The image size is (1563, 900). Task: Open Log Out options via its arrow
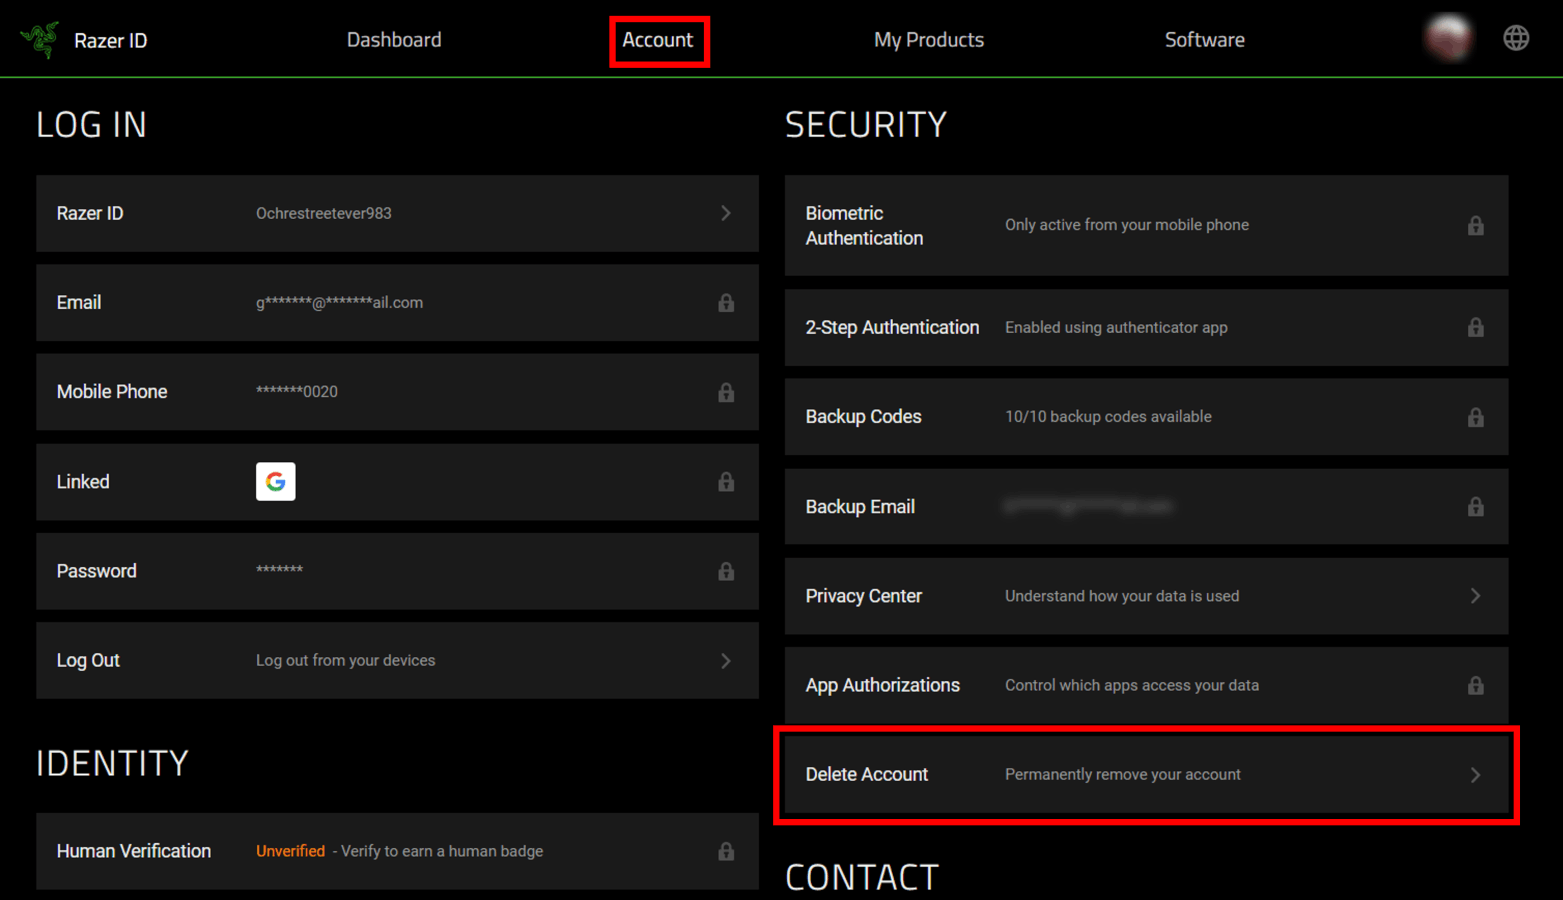tap(726, 660)
